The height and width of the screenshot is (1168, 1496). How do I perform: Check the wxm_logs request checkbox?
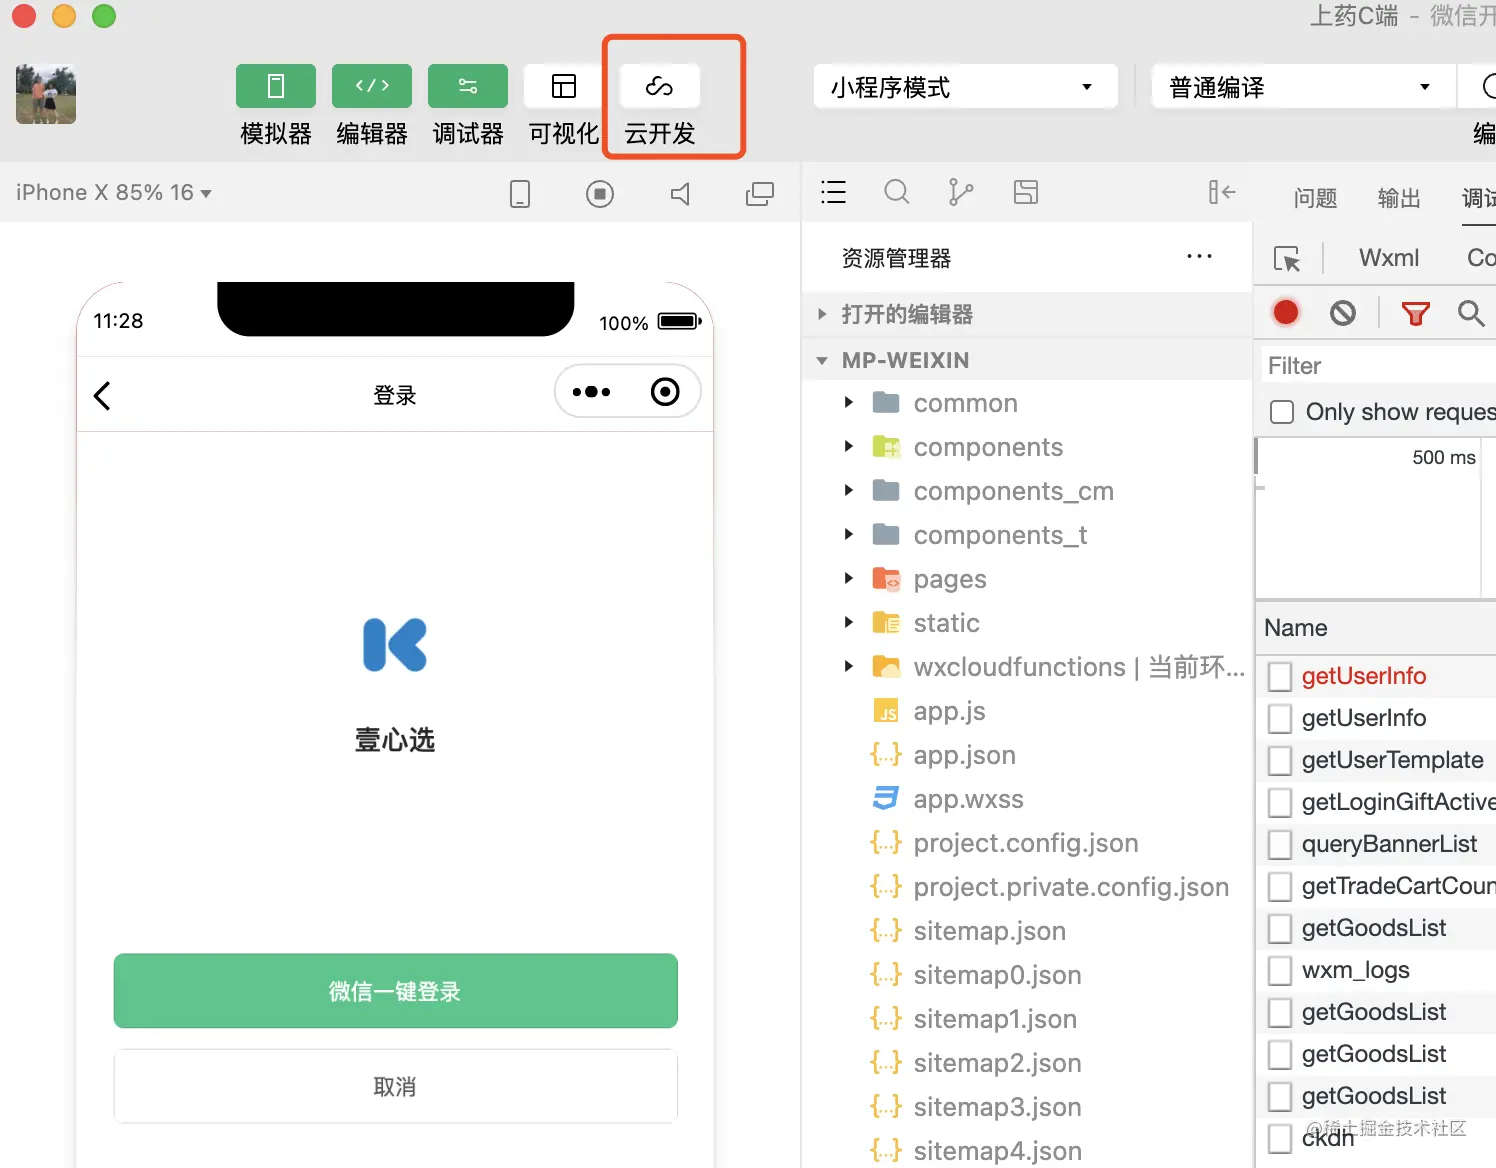tap(1280, 971)
